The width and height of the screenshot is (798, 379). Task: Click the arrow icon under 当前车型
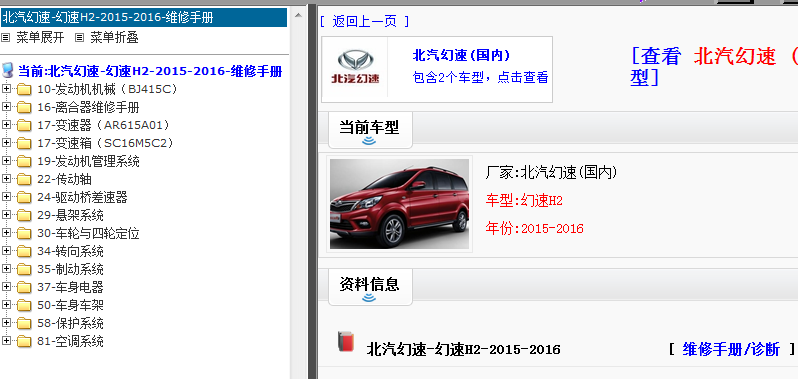point(369,141)
